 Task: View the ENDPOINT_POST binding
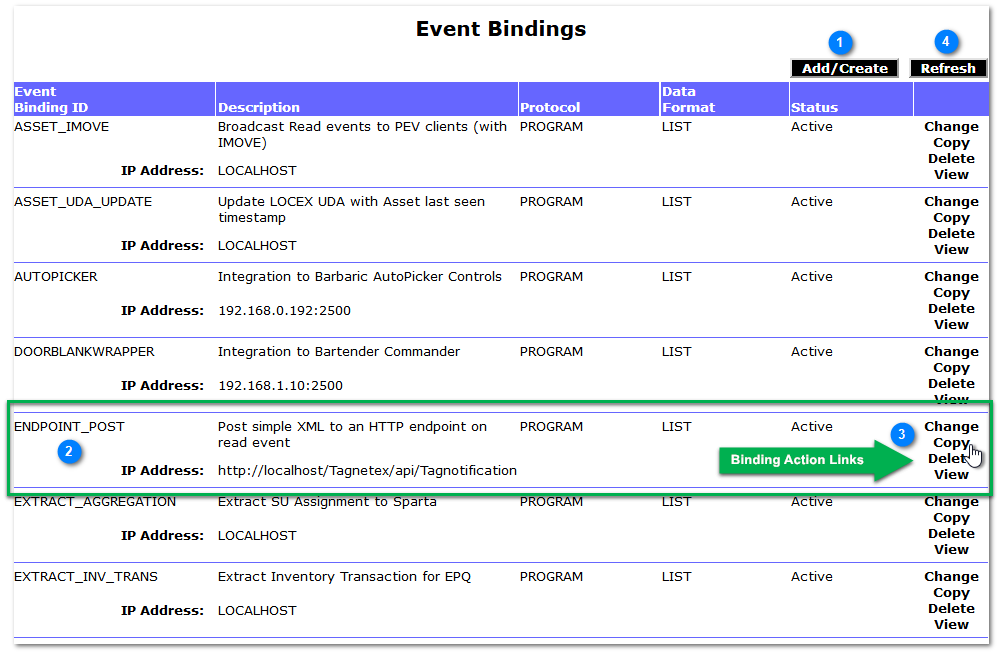(x=951, y=474)
